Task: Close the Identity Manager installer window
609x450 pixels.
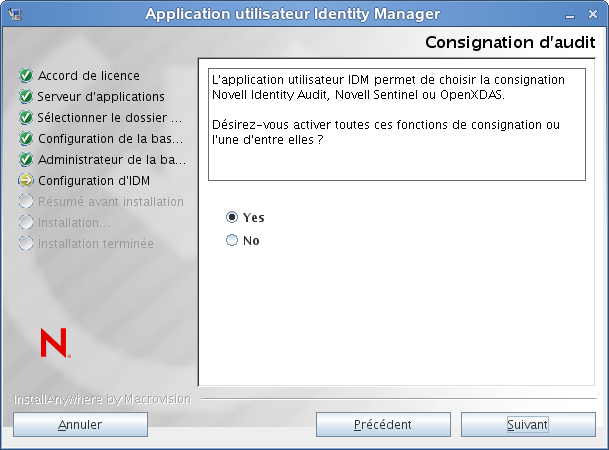Action: pos(595,13)
